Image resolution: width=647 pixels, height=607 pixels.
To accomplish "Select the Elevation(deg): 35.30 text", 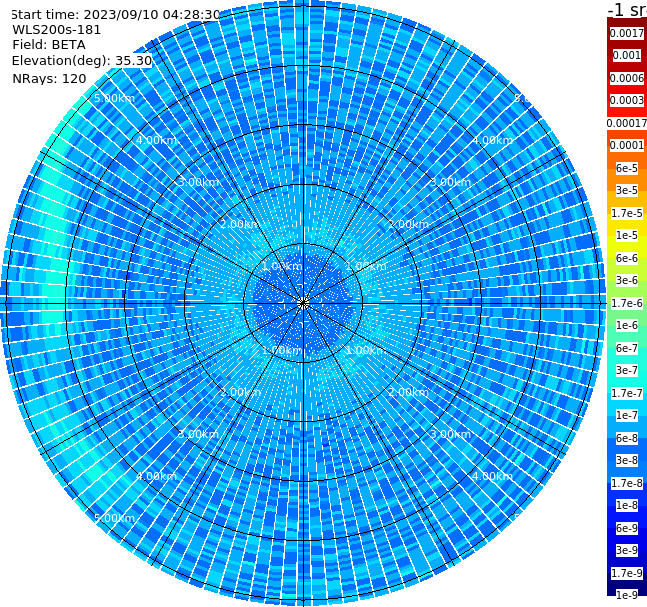I will (82, 61).
